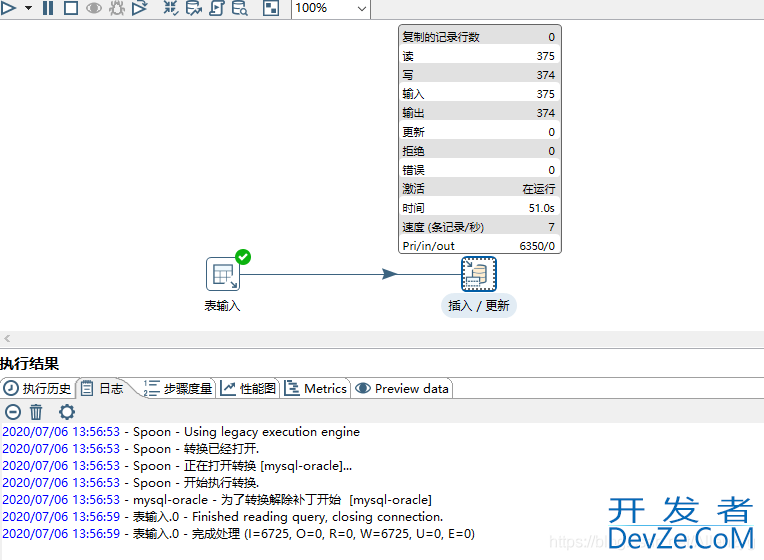Click the 时间 51.0s row
Screen dimensions: 764x560
[479, 208]
